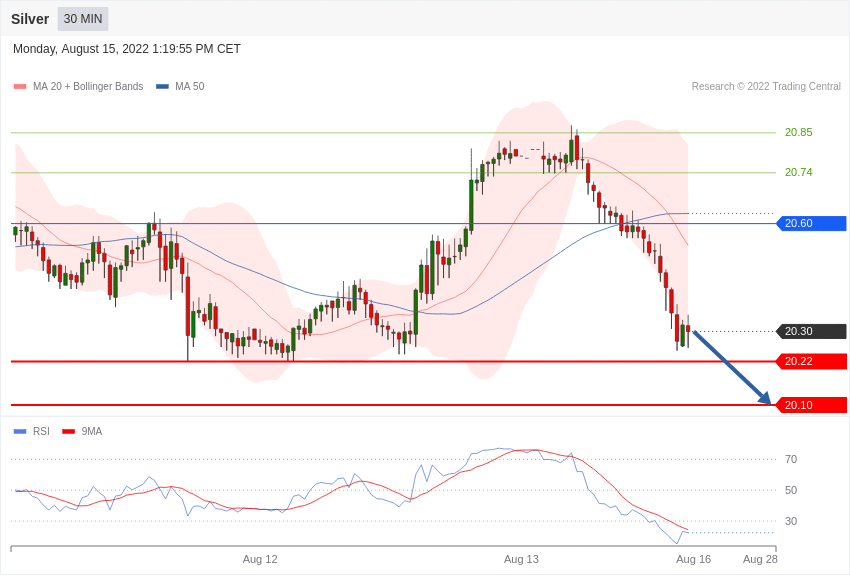Click the Aug 16 date axis label
The width and height of the screenshot is (850, 576).
pos(693,560)
